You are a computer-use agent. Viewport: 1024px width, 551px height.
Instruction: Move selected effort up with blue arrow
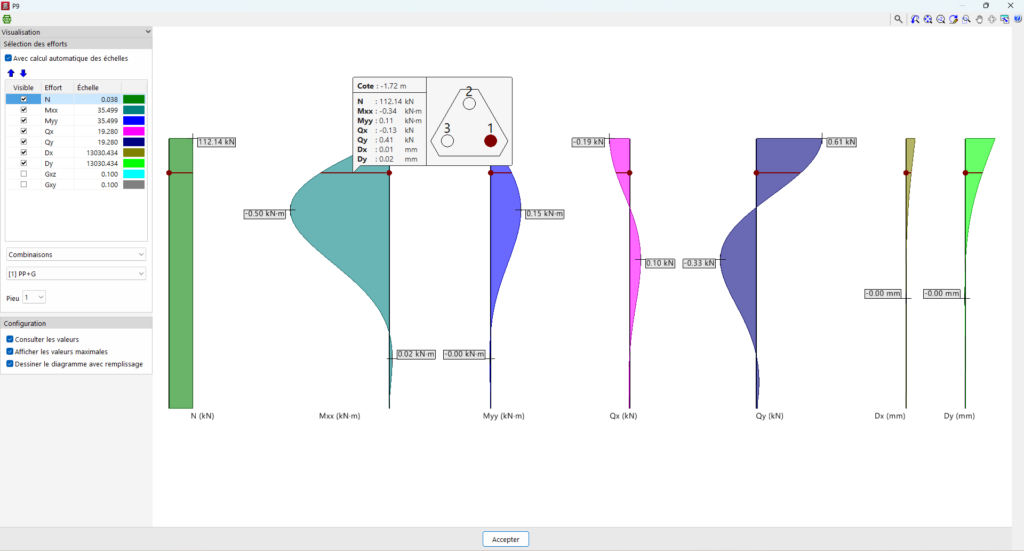pyautogui.click(x=11, y=73)
